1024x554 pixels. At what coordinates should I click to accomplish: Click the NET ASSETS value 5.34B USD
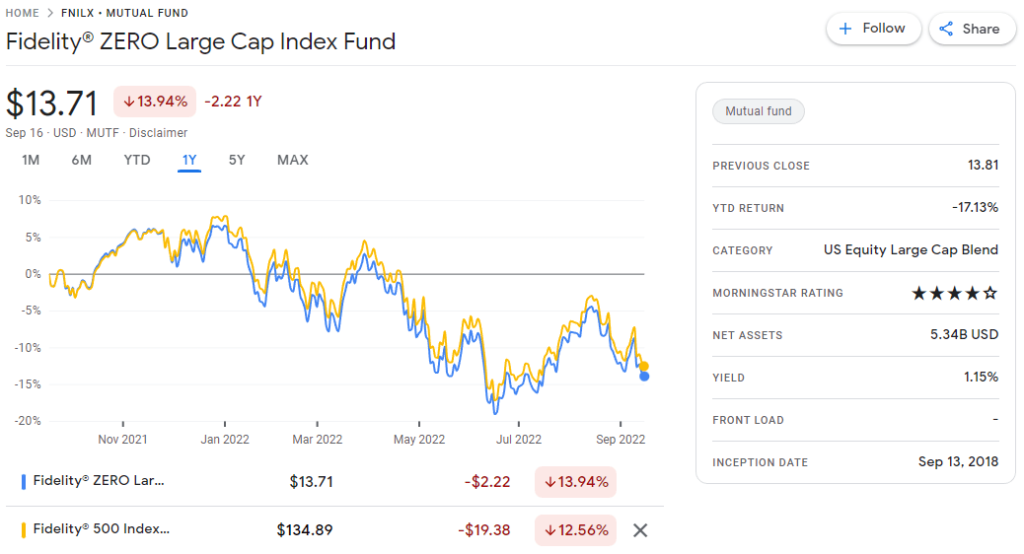[x=964, y=334]
